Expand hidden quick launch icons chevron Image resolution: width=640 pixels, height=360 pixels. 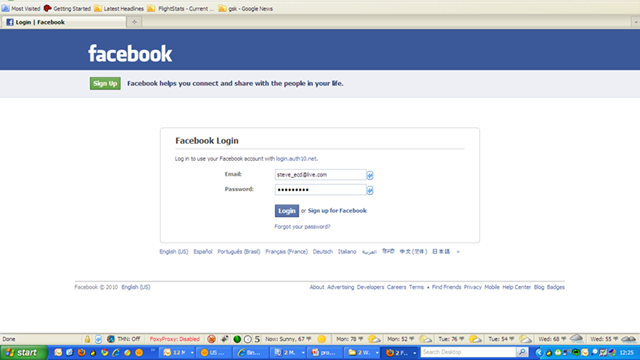(153, 350)
